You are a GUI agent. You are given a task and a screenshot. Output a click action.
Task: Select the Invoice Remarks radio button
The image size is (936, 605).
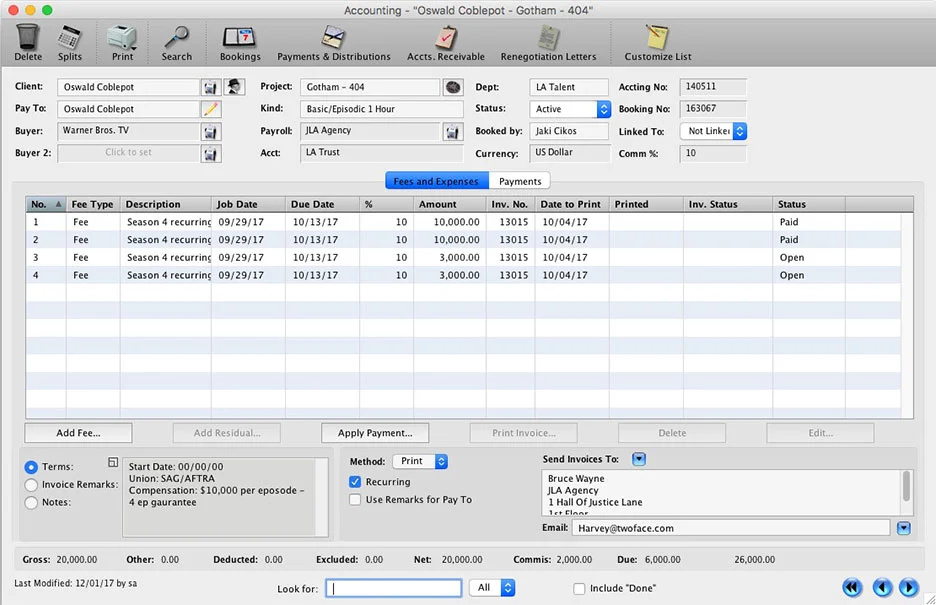coord(31,485)
